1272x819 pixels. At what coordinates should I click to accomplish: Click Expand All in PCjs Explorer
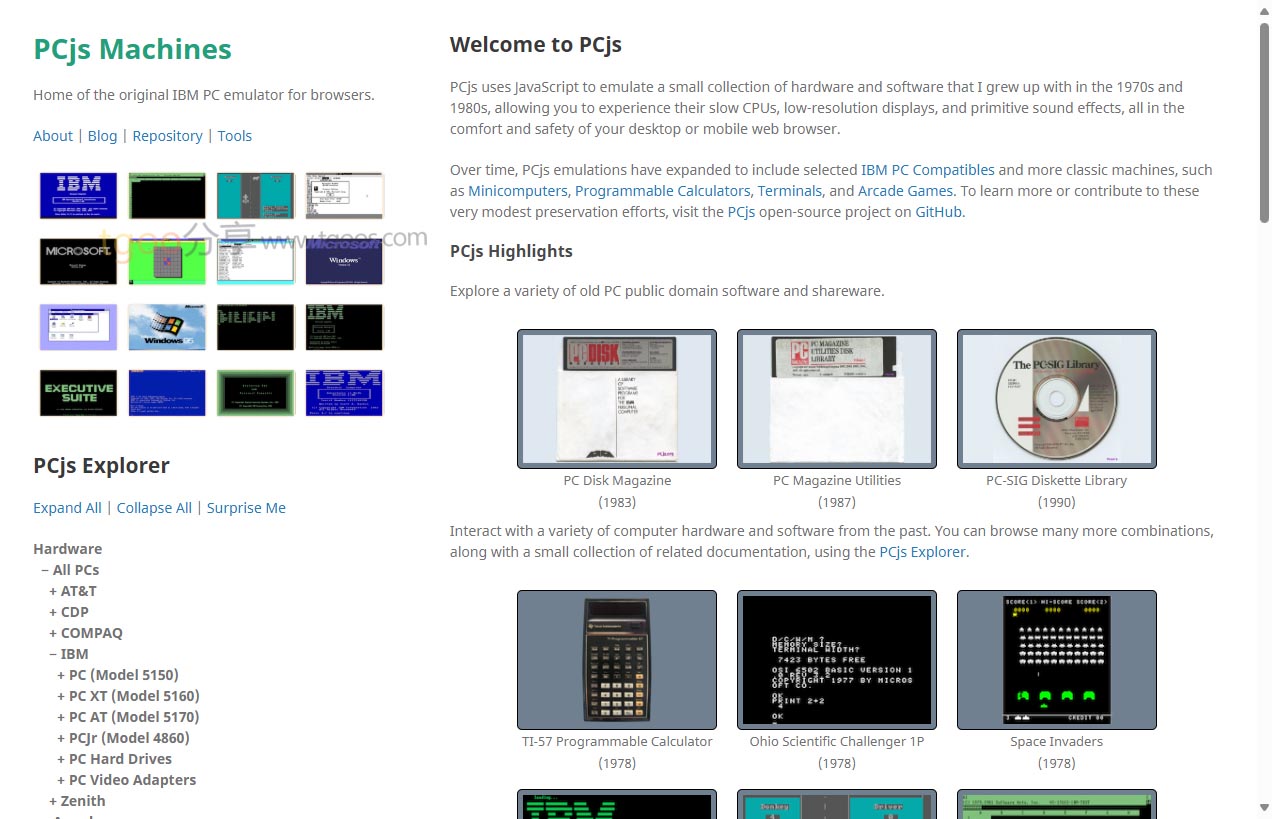(67, 508)
